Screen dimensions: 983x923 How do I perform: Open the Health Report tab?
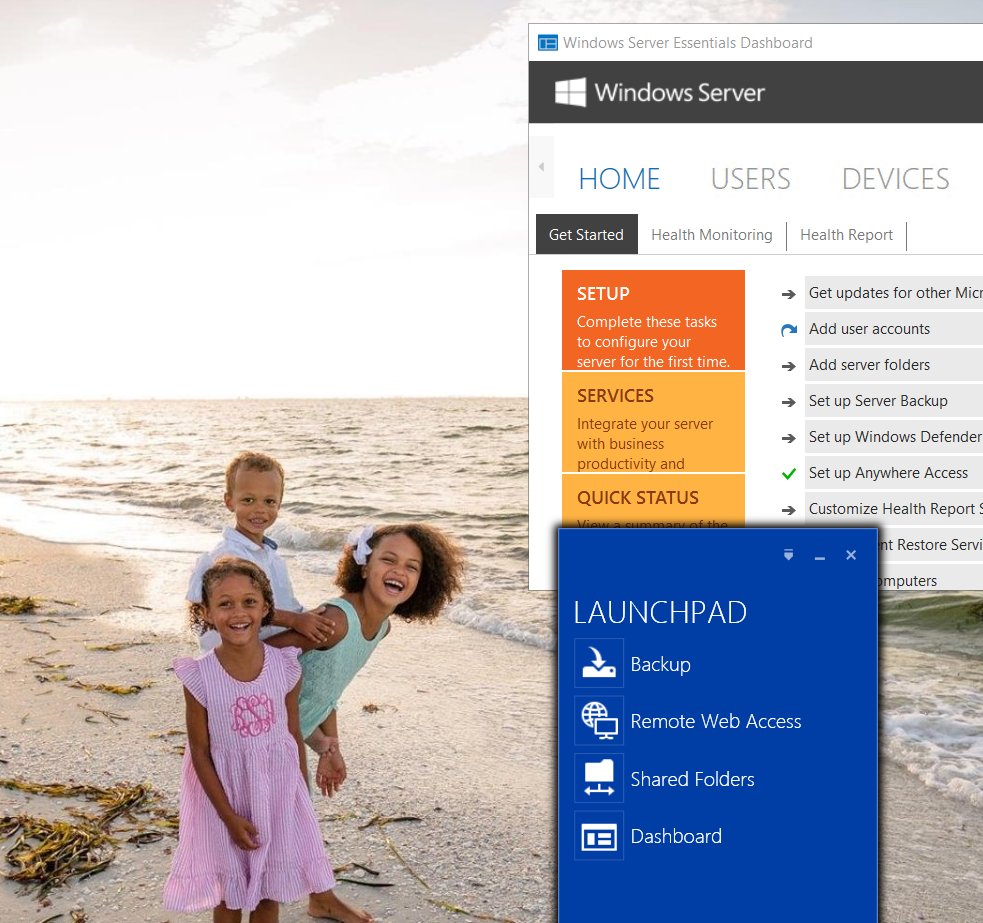pos(846,235)
